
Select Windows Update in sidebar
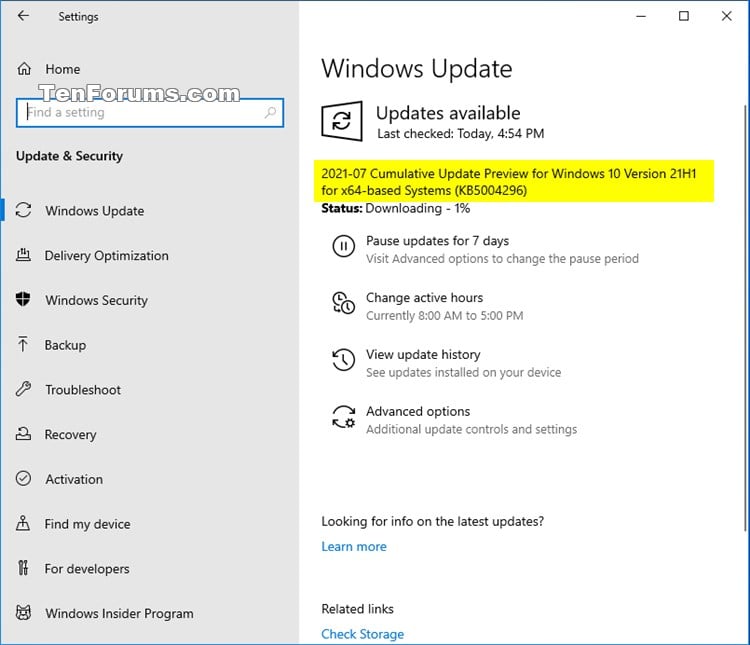95,211
